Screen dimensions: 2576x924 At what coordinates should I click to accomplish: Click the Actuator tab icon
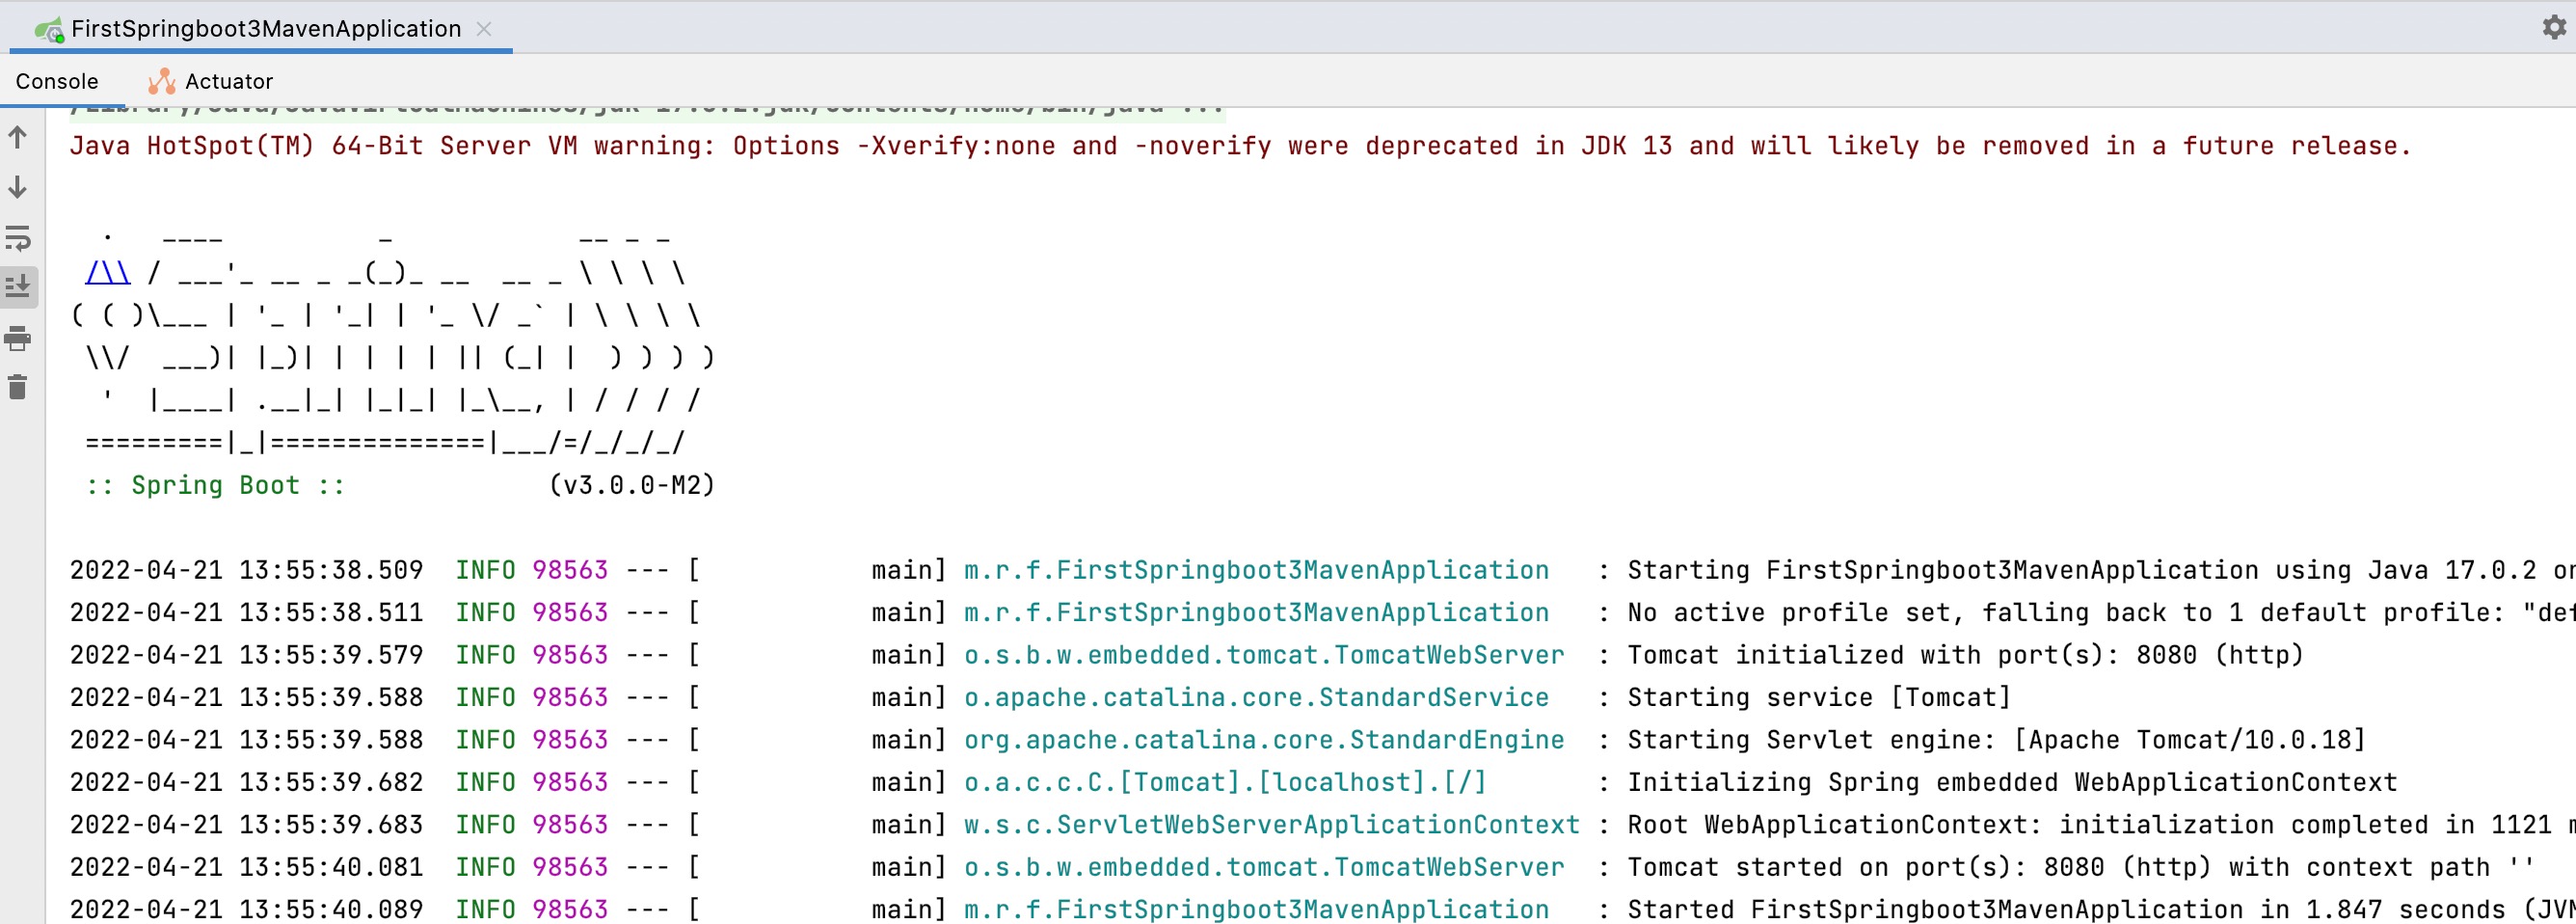point(161,81)
